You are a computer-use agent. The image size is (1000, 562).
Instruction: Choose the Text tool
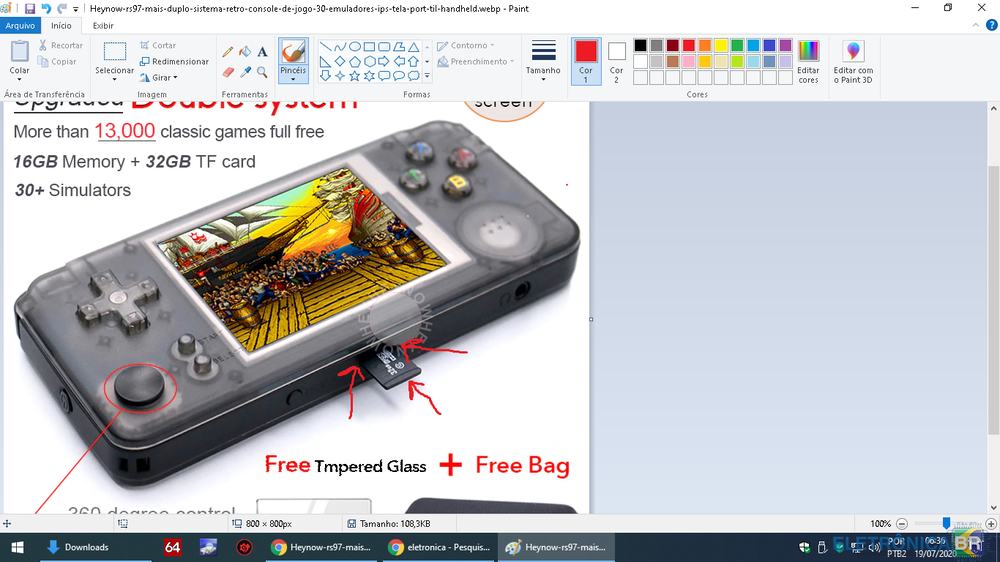[262, 52]
